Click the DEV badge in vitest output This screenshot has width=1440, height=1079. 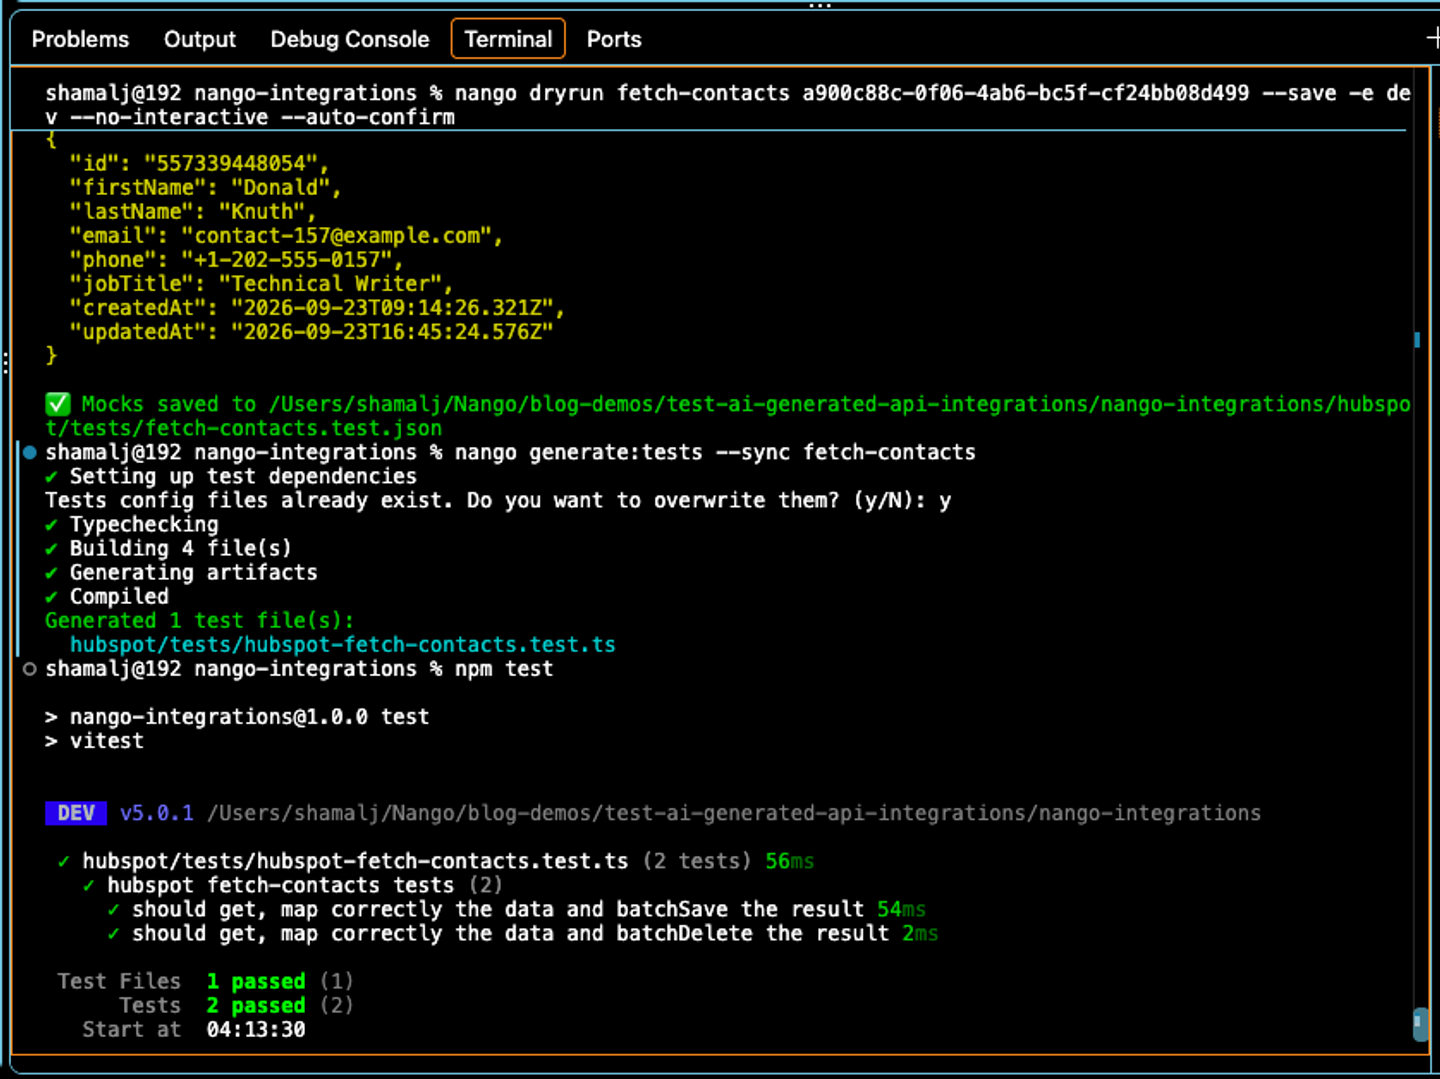click(x=76, y=813)
